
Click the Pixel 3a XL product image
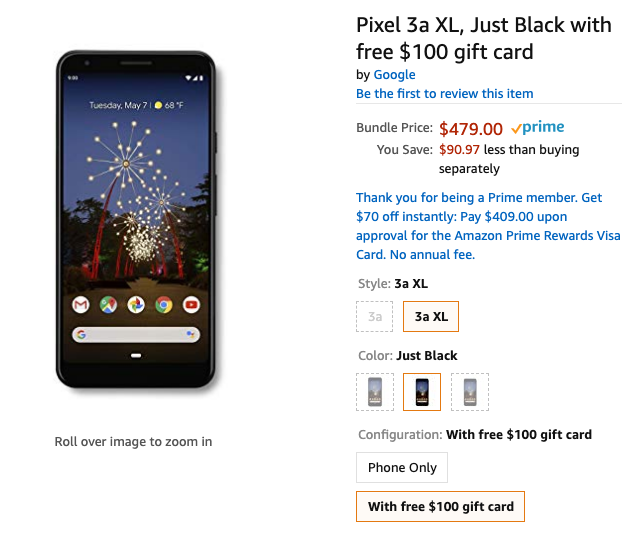click(136, 220)
